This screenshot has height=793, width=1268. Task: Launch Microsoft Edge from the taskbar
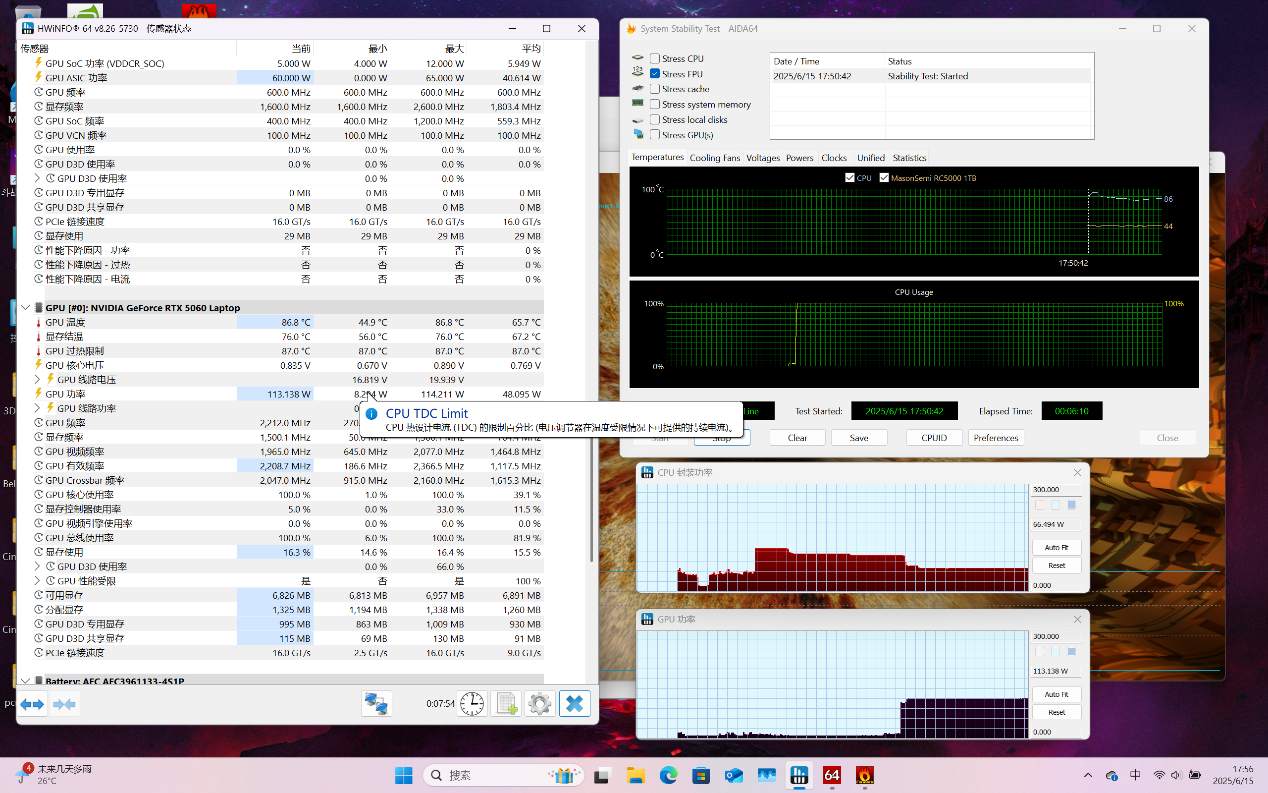[x=668, y=775]
